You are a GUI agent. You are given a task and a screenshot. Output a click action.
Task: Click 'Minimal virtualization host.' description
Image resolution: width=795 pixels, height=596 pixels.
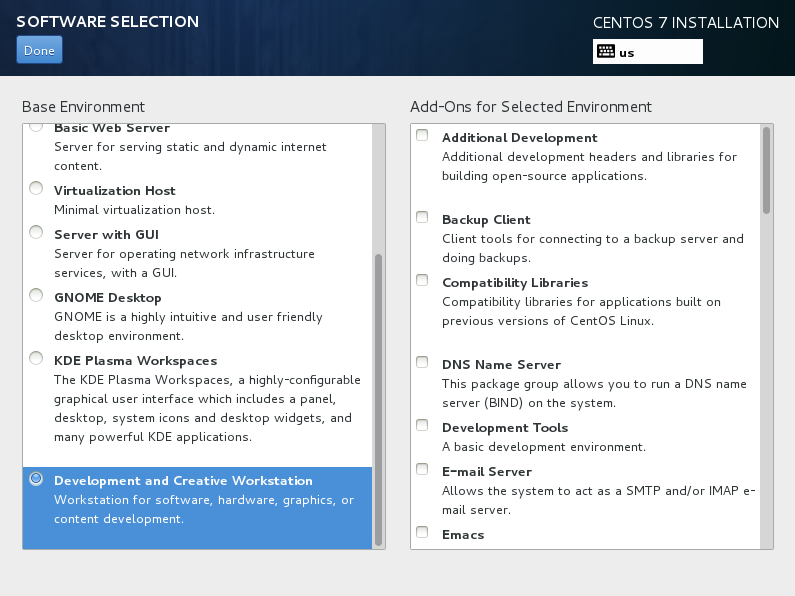[134, 210]
